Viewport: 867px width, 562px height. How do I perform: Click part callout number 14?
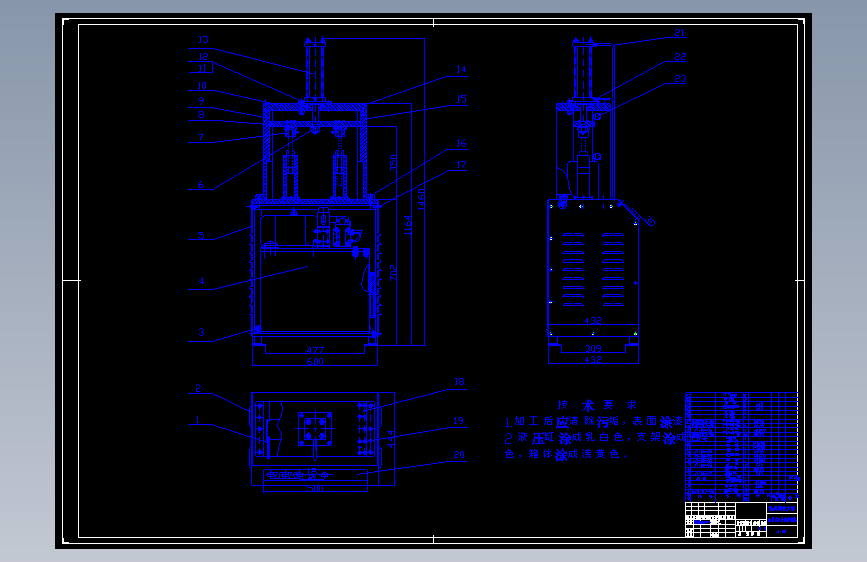[461, 69]
